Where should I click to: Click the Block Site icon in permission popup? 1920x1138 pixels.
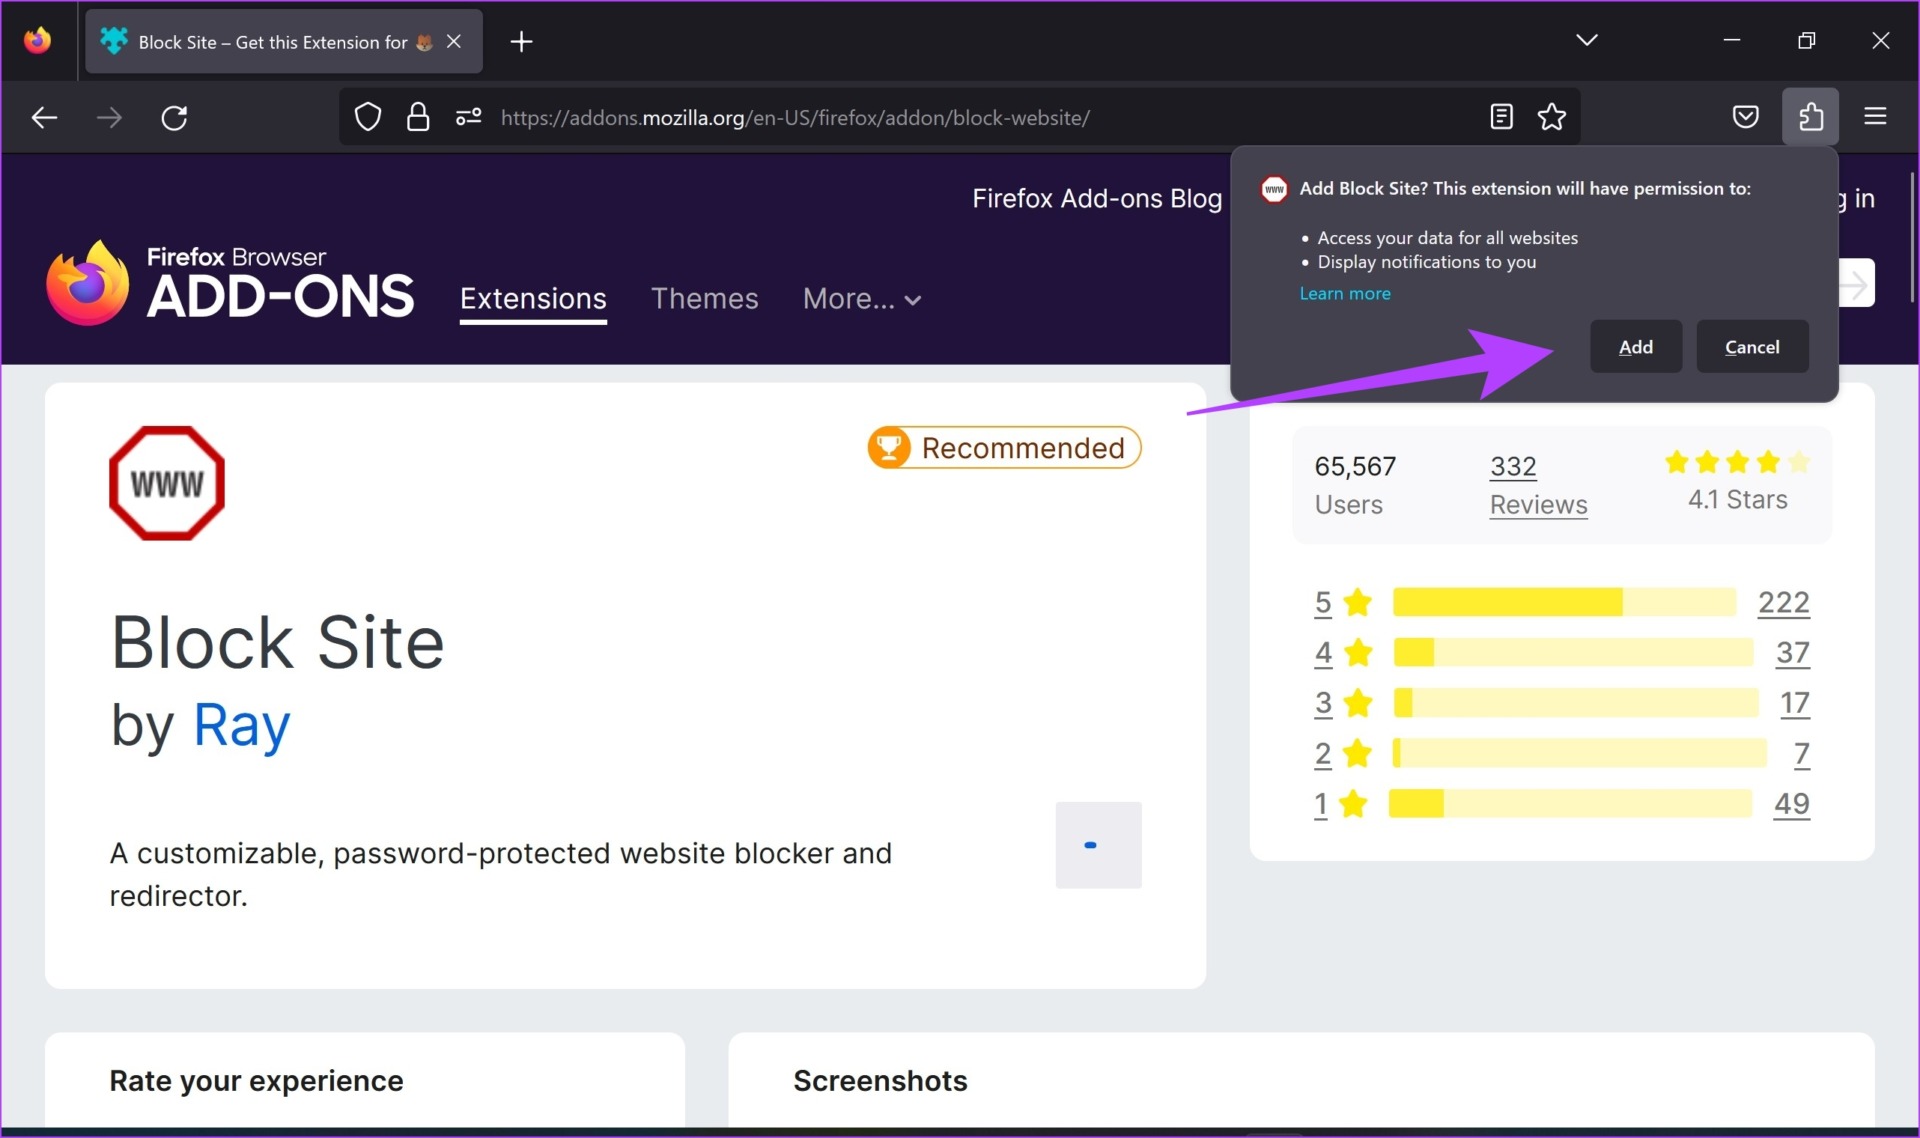[x=1274, y=189]
